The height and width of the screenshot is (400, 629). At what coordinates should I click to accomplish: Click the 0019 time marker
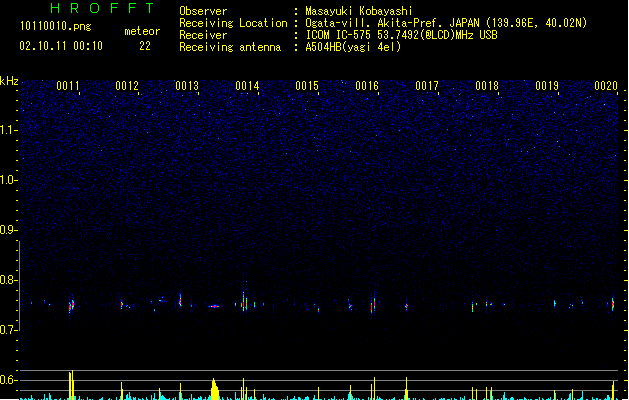[547, 86]
